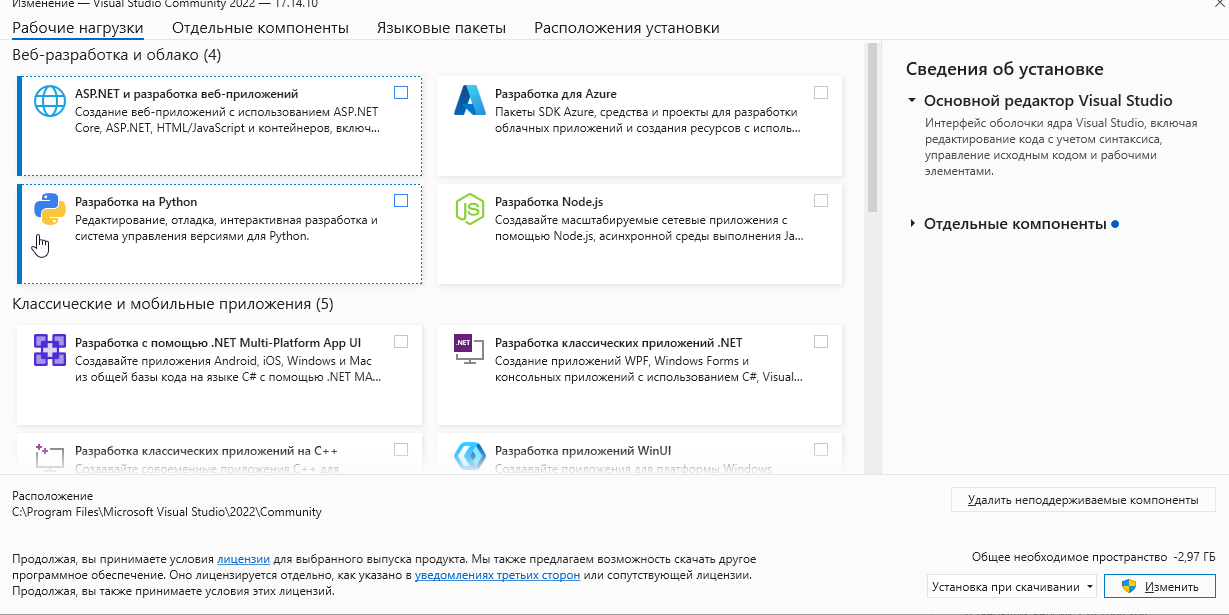The height and width of the screenshot is (615, 1229).
Task: Click the Разработка приложений WinUI title
Action: [x=581, y=450]
